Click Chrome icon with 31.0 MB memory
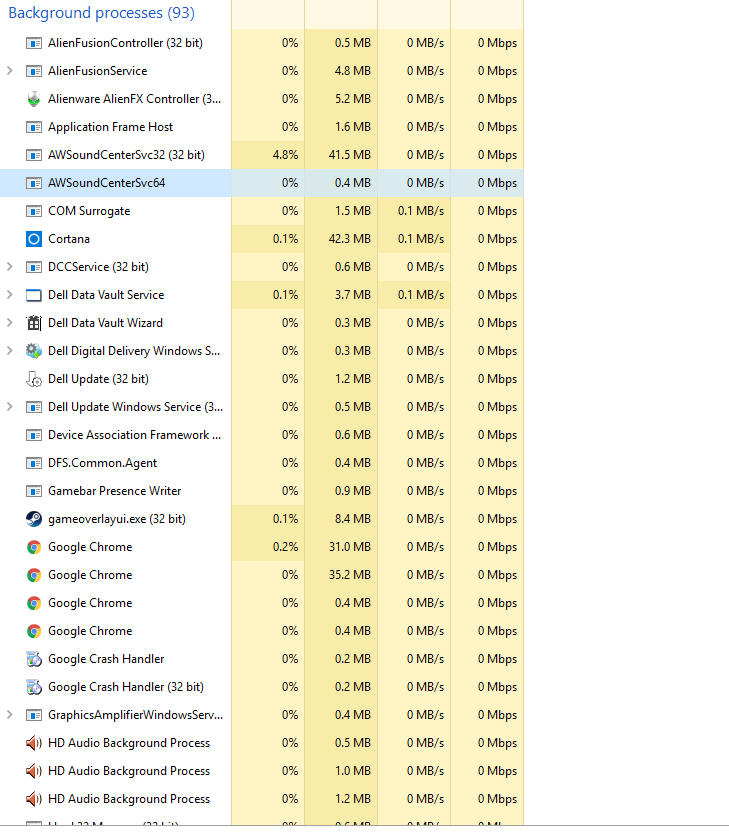Image resolution: width=729 pixels, height=834 pixels. [x=33, y=547]
